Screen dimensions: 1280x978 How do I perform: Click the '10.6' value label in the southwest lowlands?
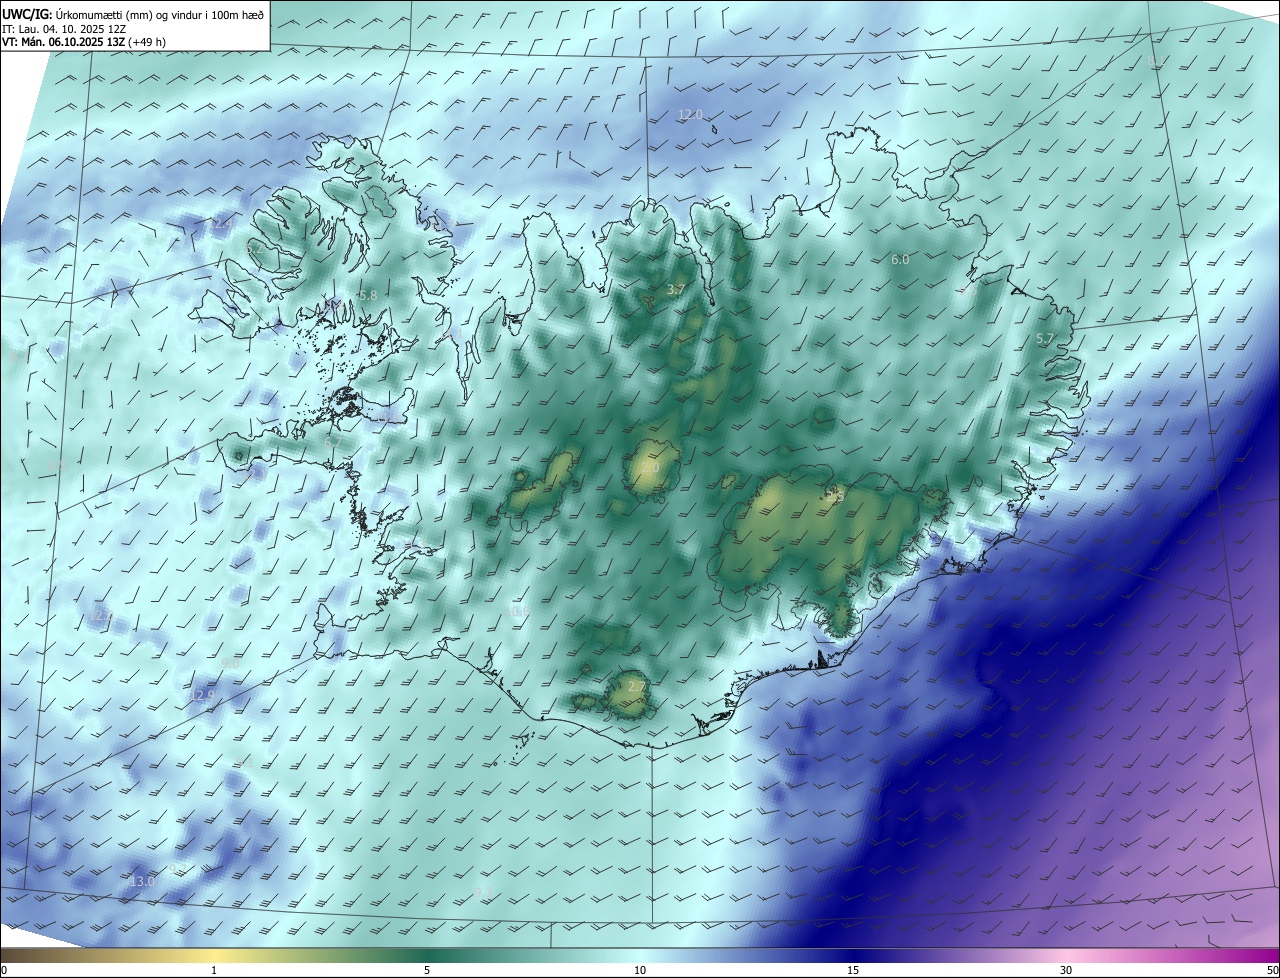pyautogui.click(x=518, y=611)
